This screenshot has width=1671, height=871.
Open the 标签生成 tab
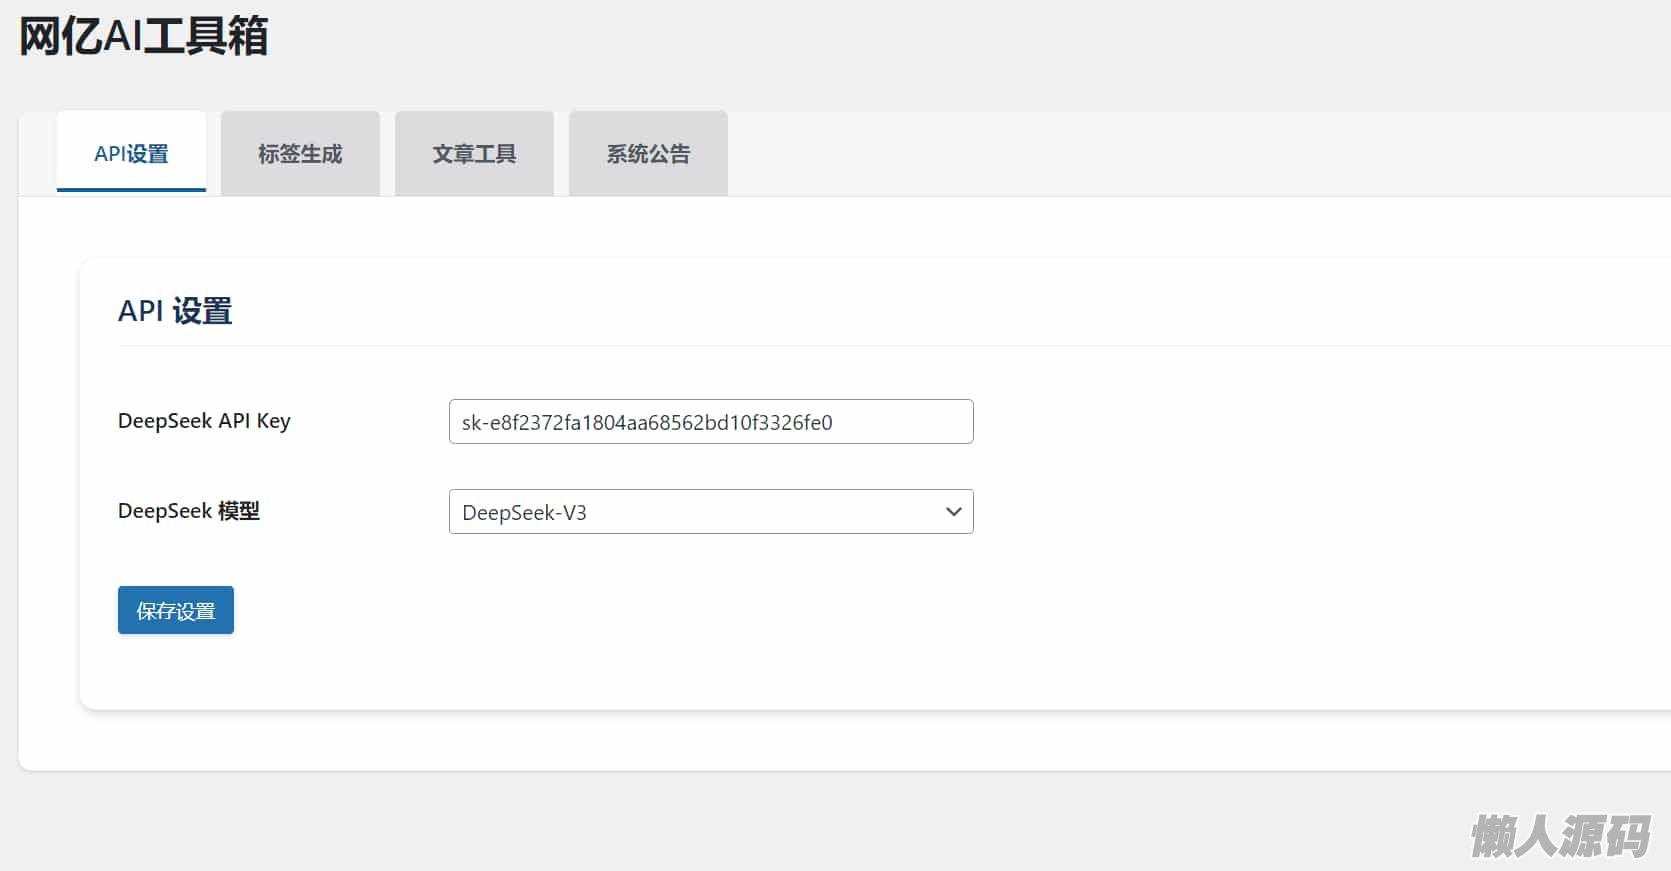[300, 153]
